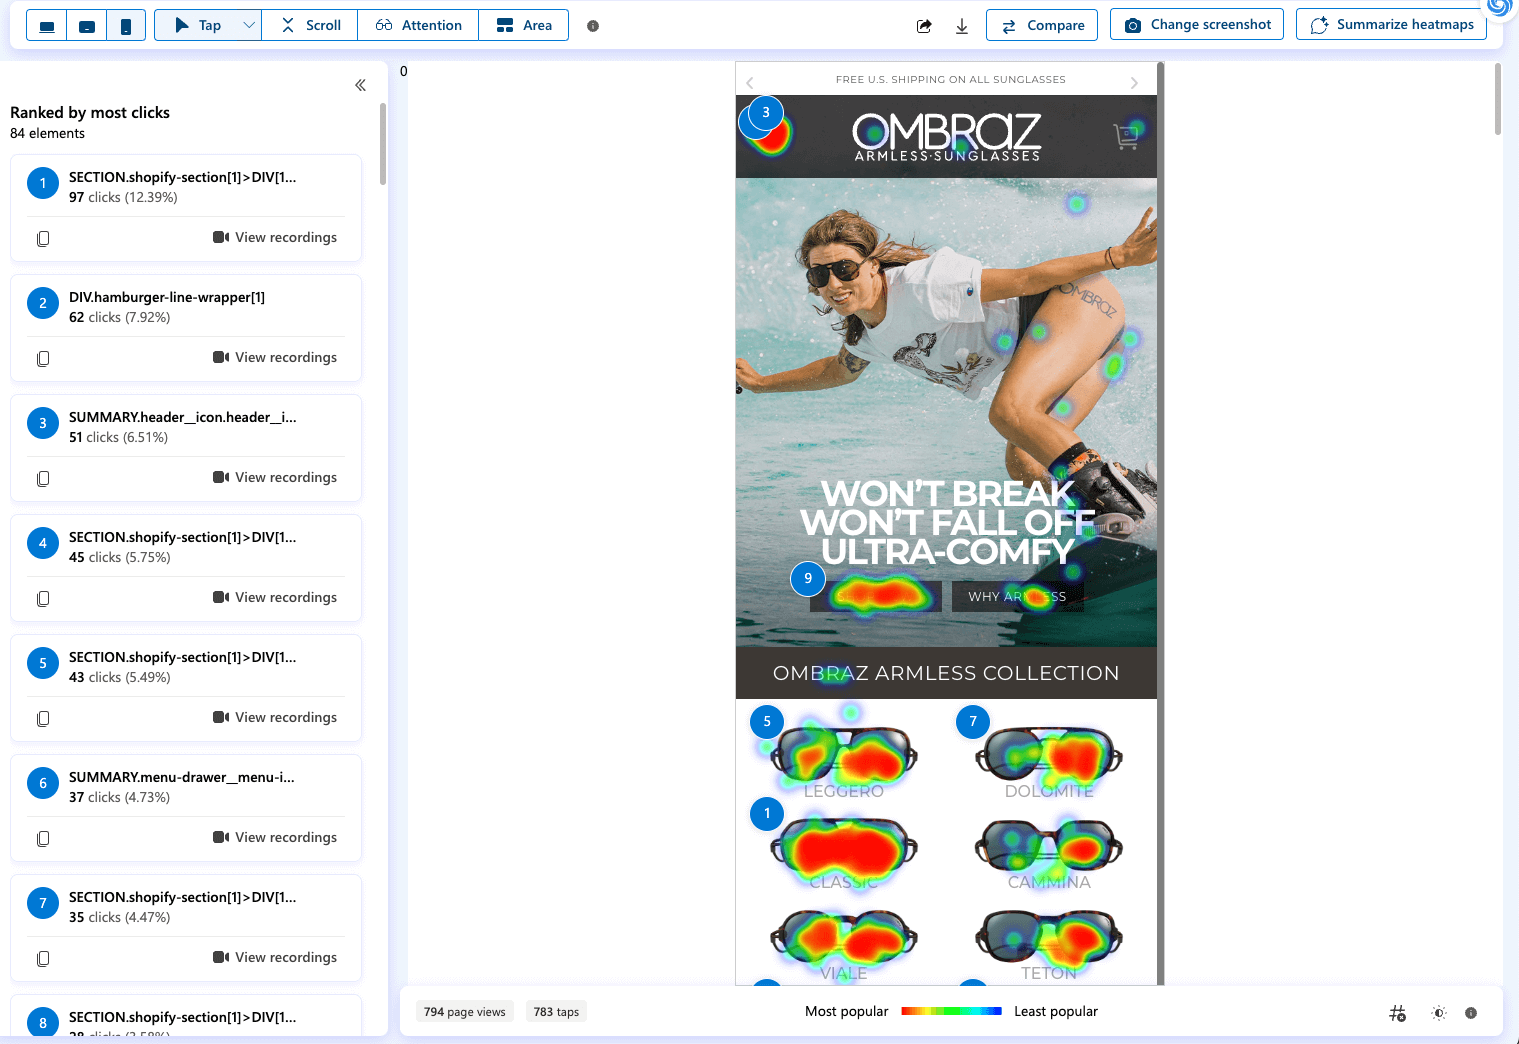The width and height of the screenshot is (1519, 1044).
Task: Switch to desktop (PC) device view
Action: [47, 26]
